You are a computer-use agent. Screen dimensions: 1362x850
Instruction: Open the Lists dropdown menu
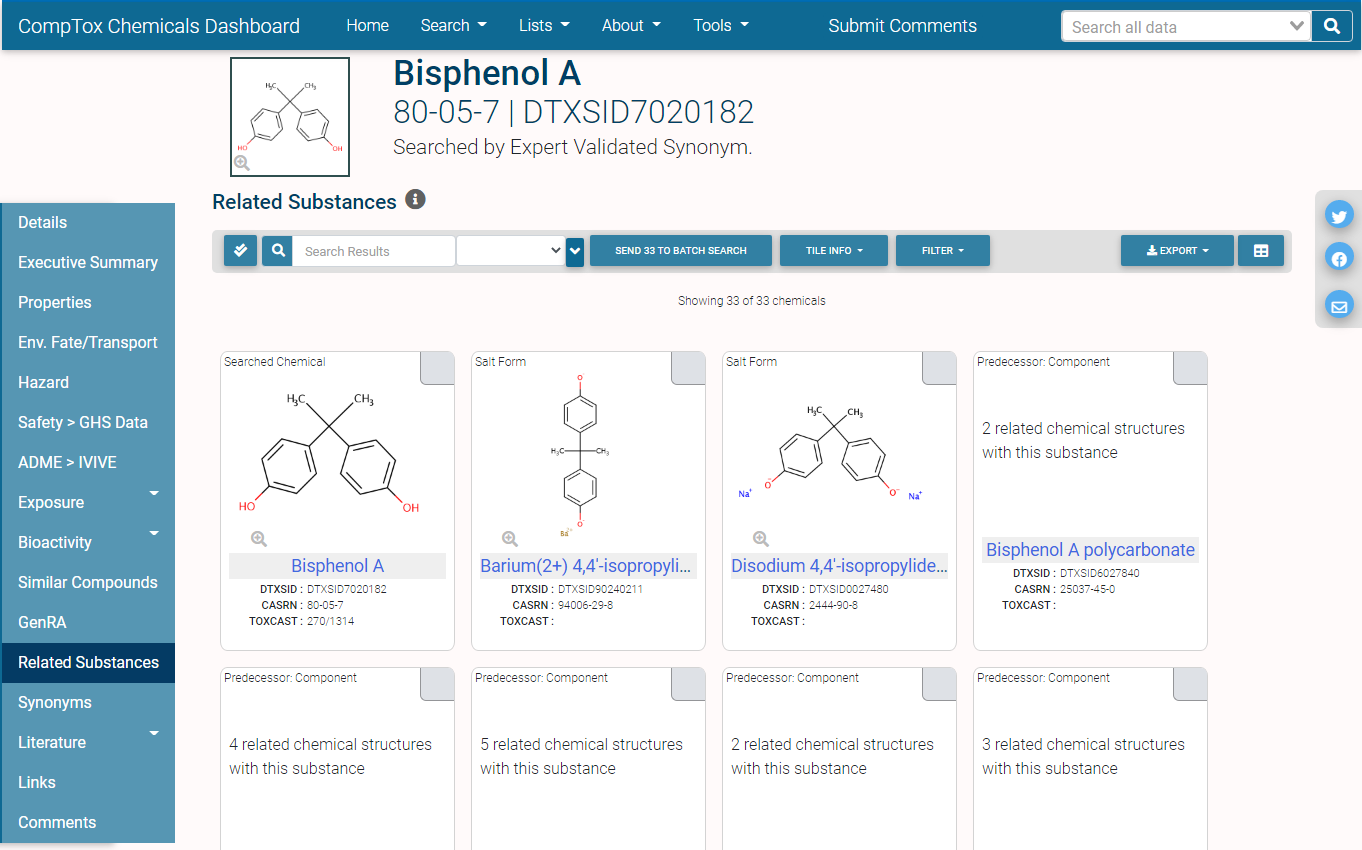[x=544, y=26]
